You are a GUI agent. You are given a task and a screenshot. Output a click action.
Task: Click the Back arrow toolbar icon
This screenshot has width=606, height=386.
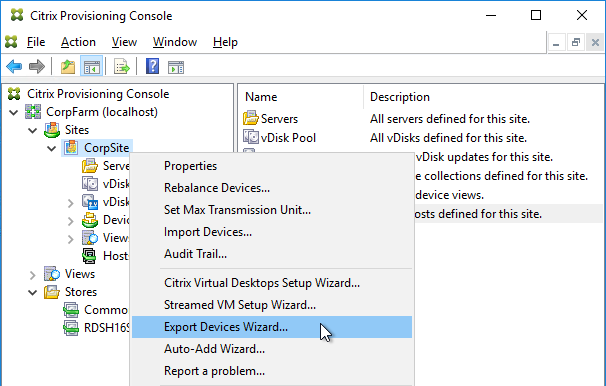(14, 67)
